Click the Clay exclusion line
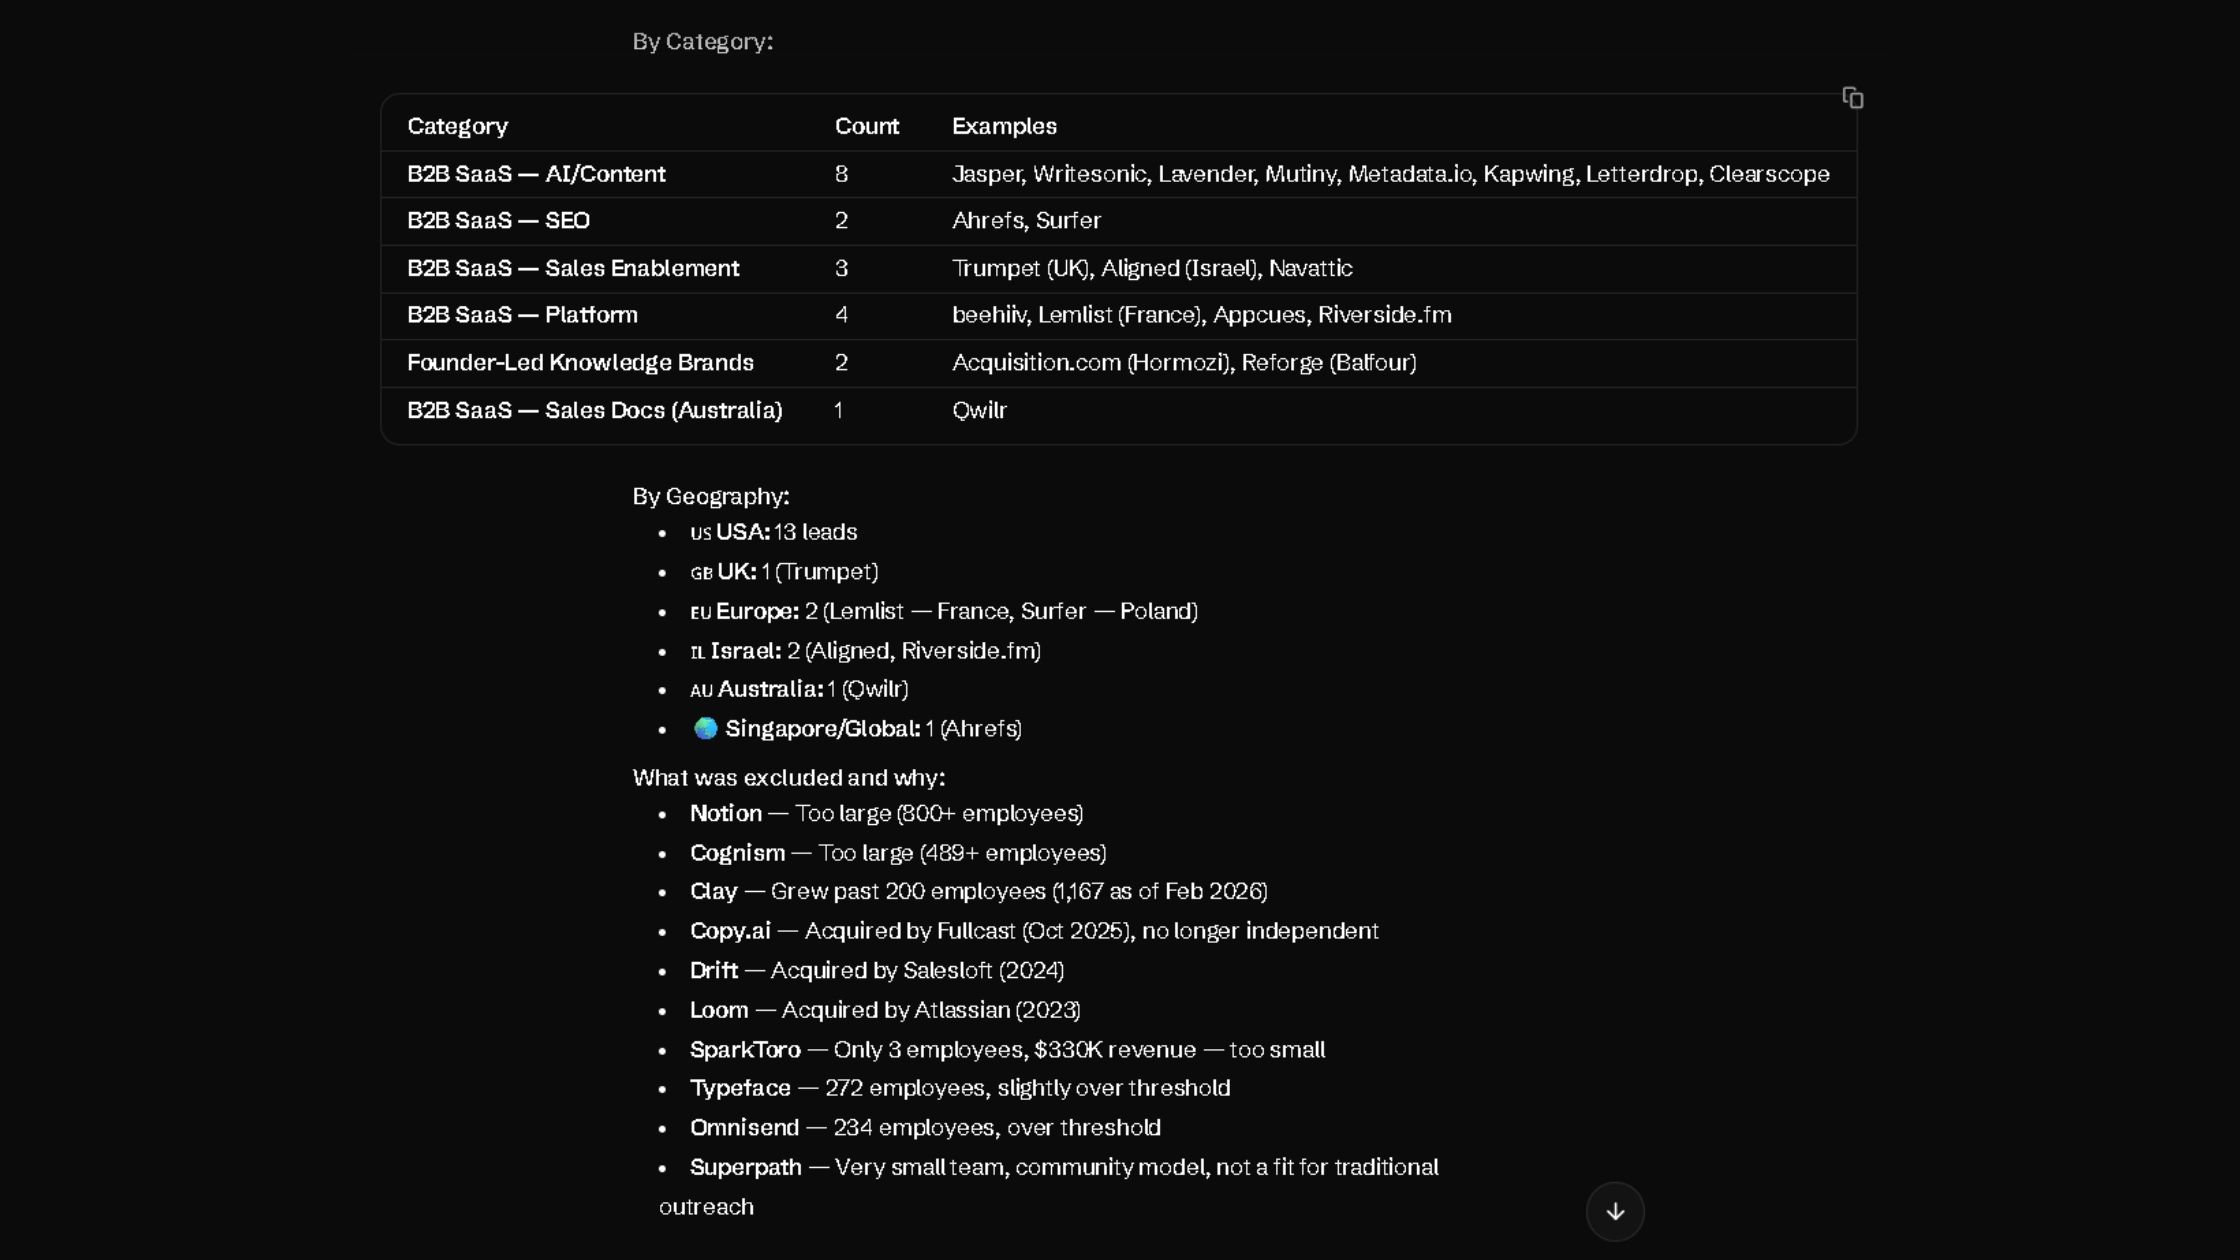The image size is (2240, 1260). tap(979, 892)
